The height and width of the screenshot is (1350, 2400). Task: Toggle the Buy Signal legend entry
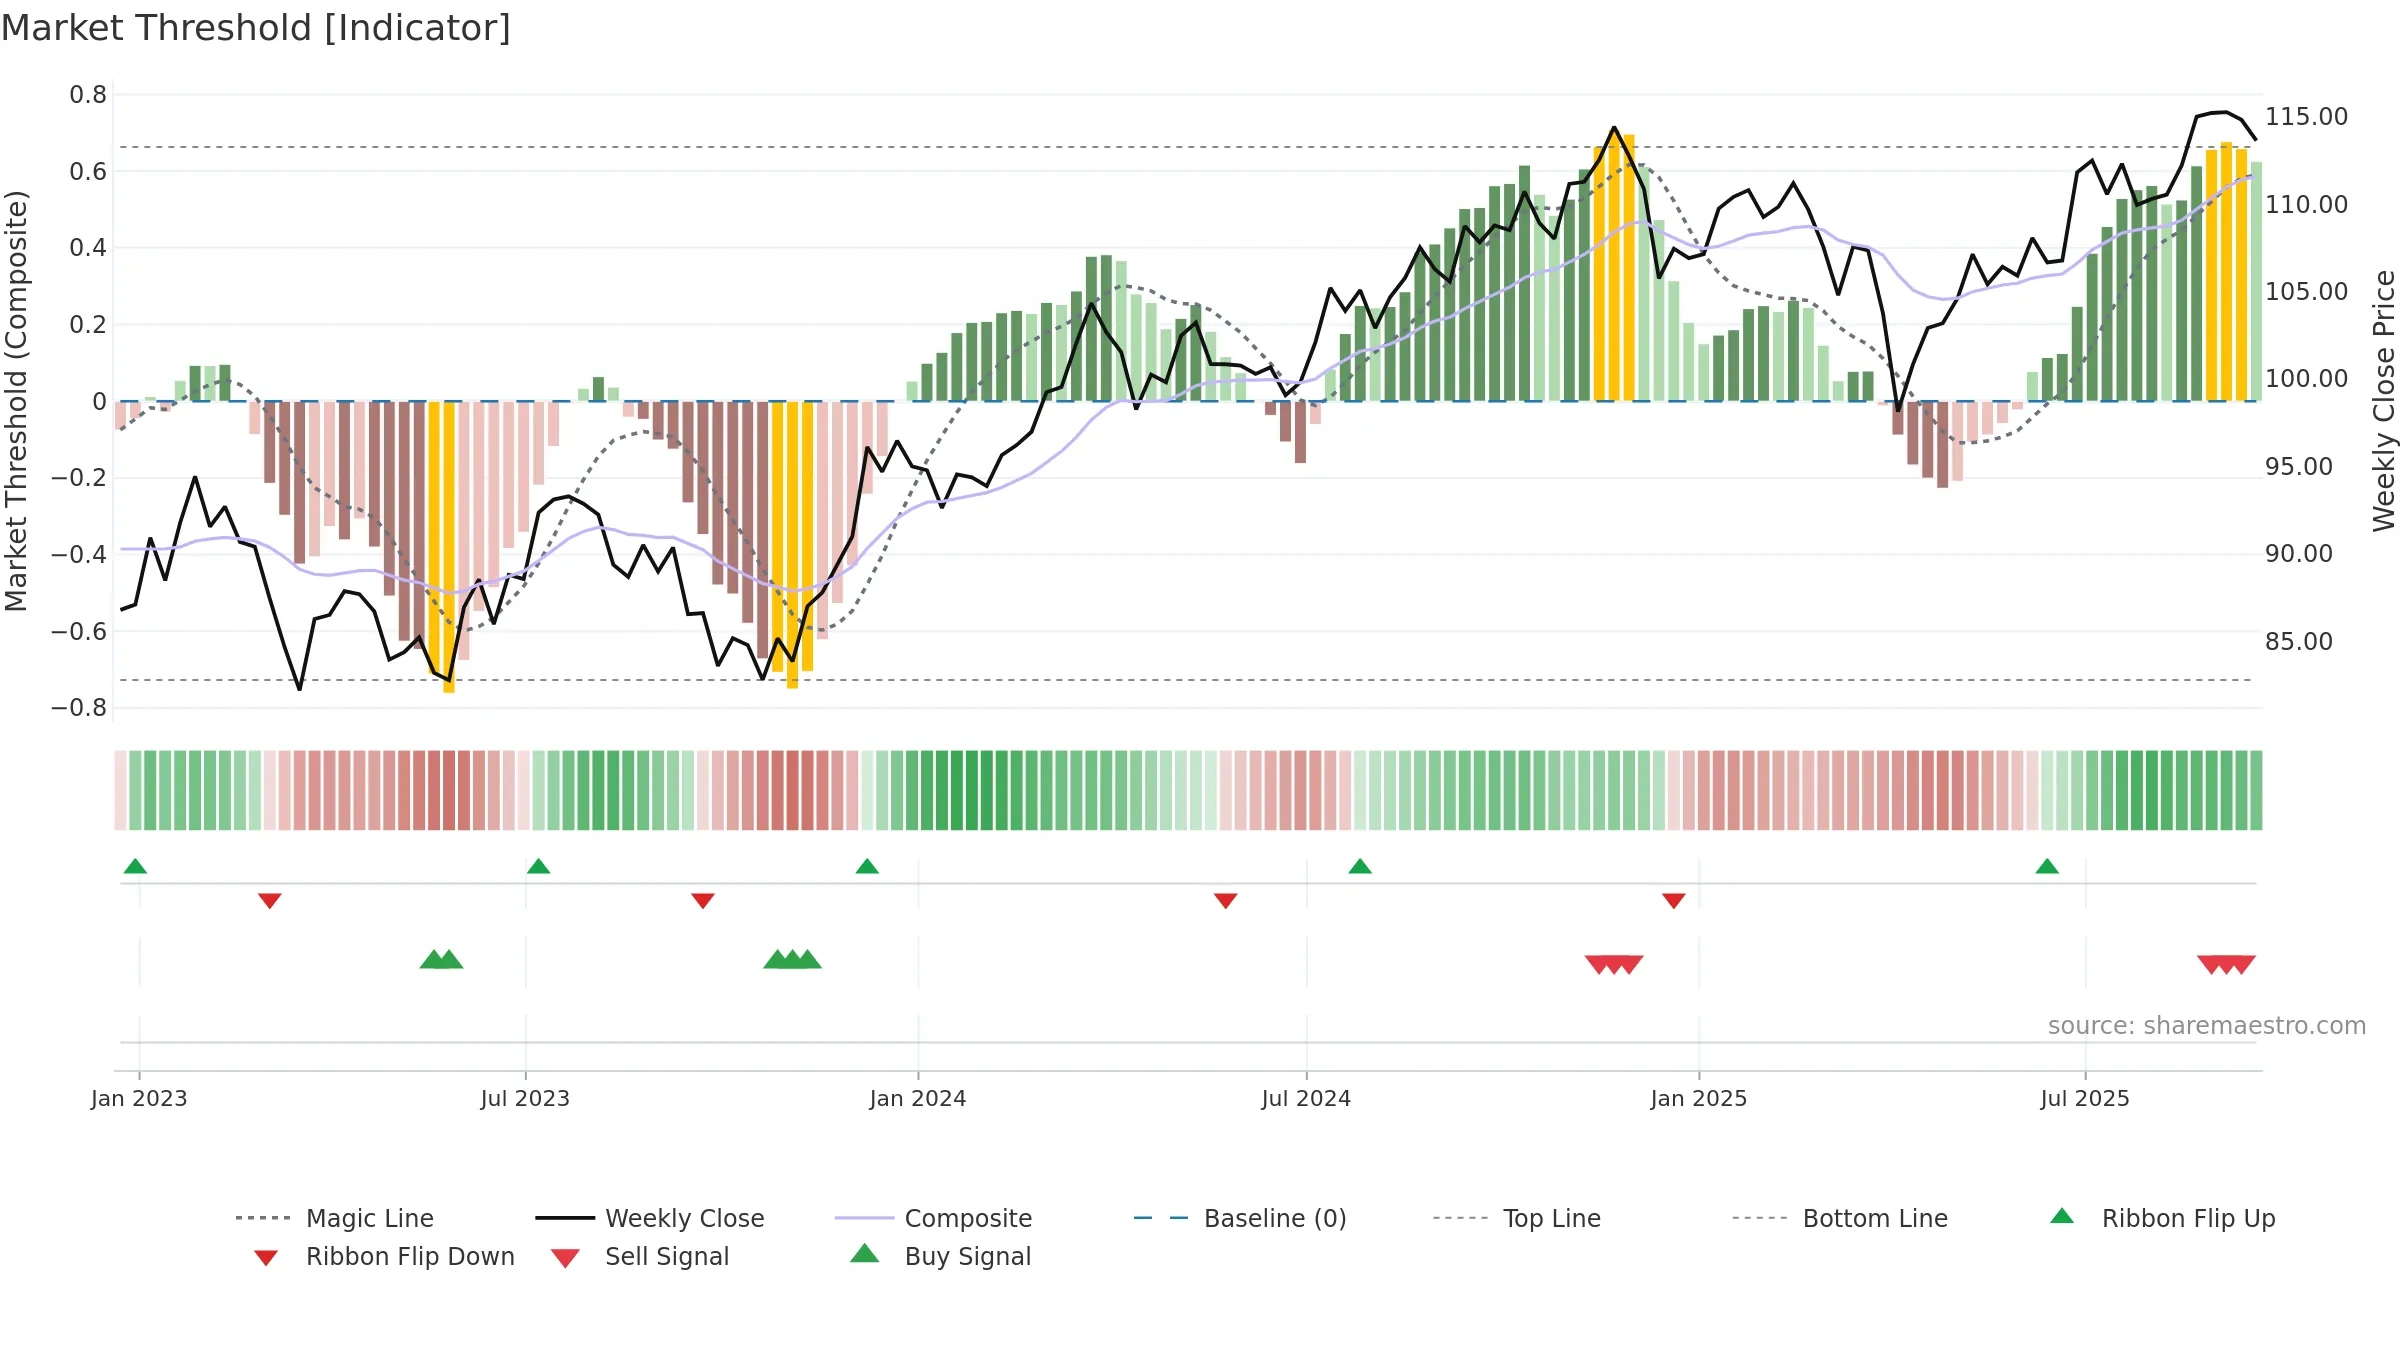tap(940, 1256)
